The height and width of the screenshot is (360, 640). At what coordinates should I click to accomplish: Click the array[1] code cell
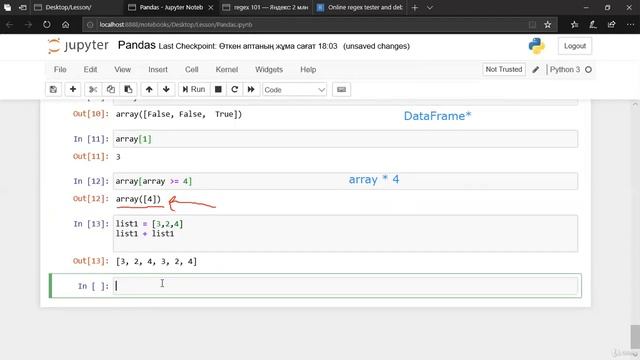[345, 139]
